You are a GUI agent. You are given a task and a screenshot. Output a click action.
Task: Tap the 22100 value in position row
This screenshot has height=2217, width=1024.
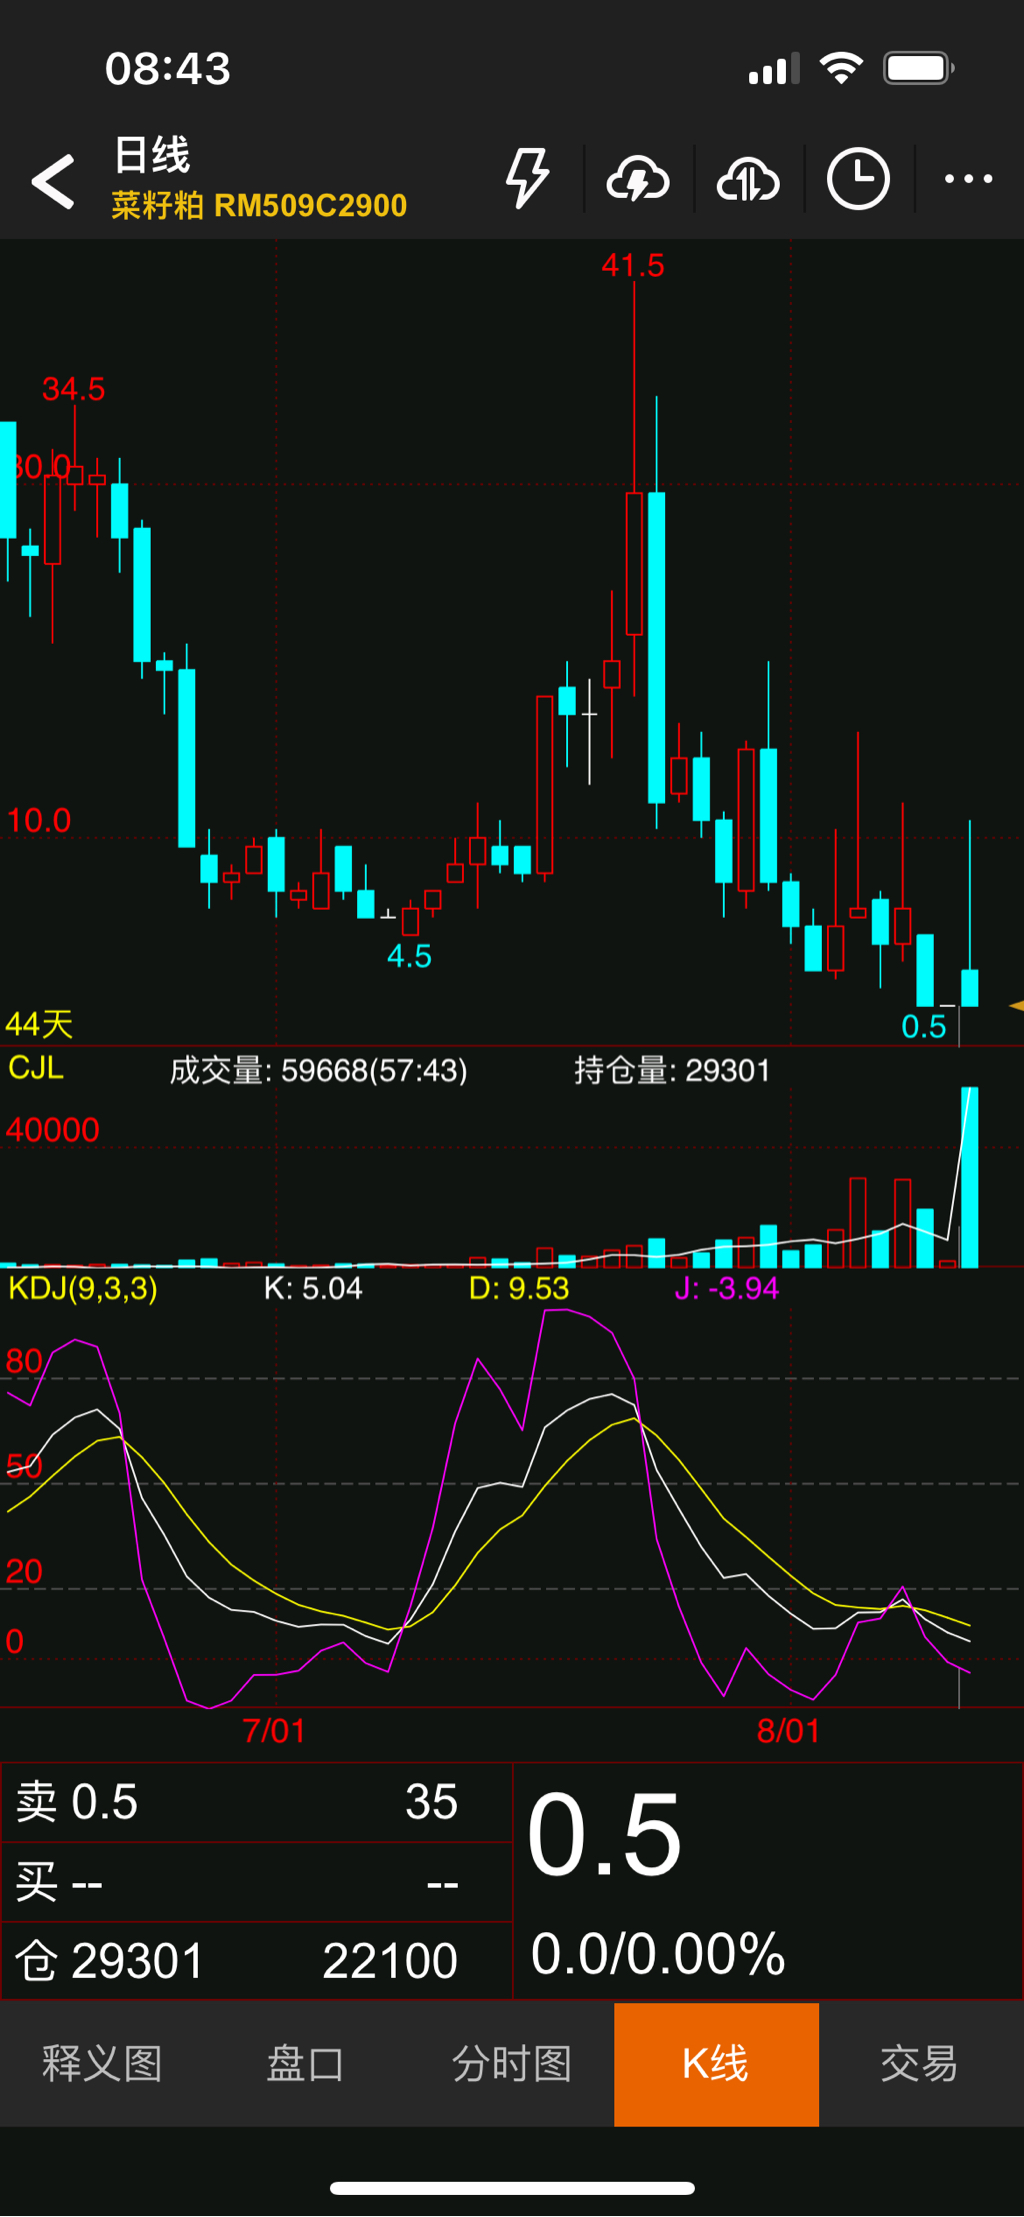[390, 1961]
